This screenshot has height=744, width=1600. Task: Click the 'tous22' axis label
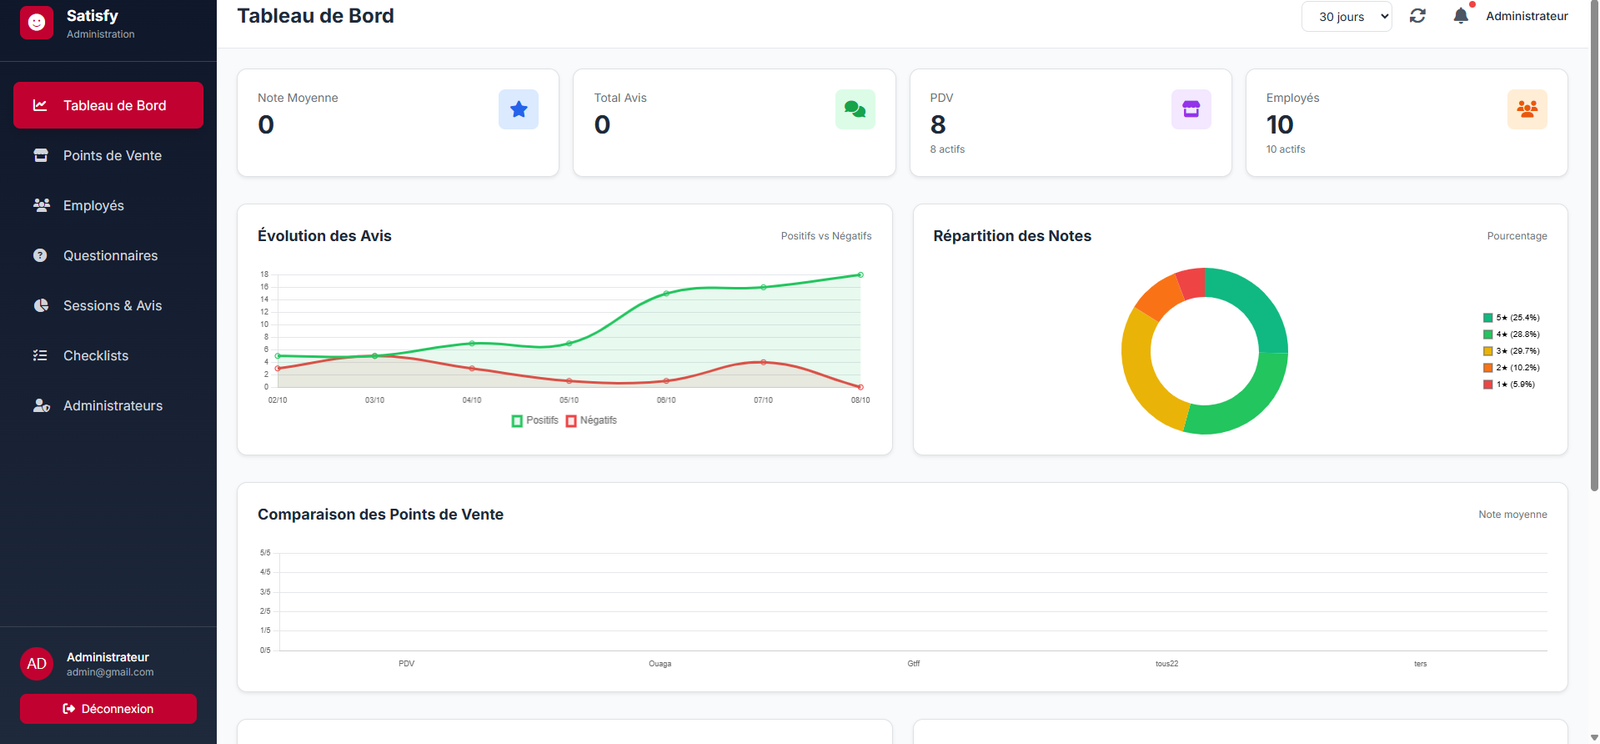pos(1167,664)
